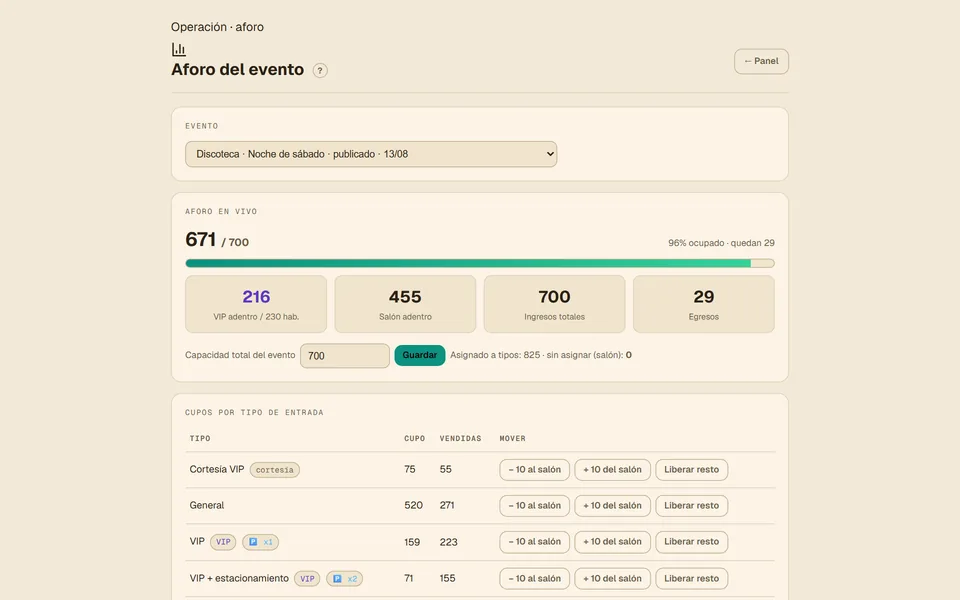Go back with the Panel button
Screen dimensions: 960x600
click(x=761, y=61)
